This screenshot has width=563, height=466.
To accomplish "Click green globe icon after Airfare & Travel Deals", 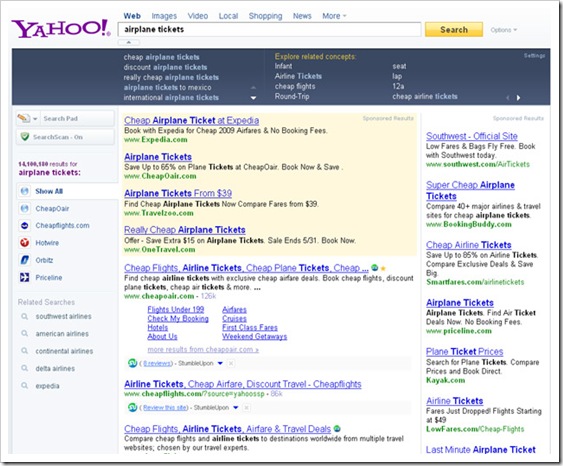I will pyautogui.click(x=337, y=429).
